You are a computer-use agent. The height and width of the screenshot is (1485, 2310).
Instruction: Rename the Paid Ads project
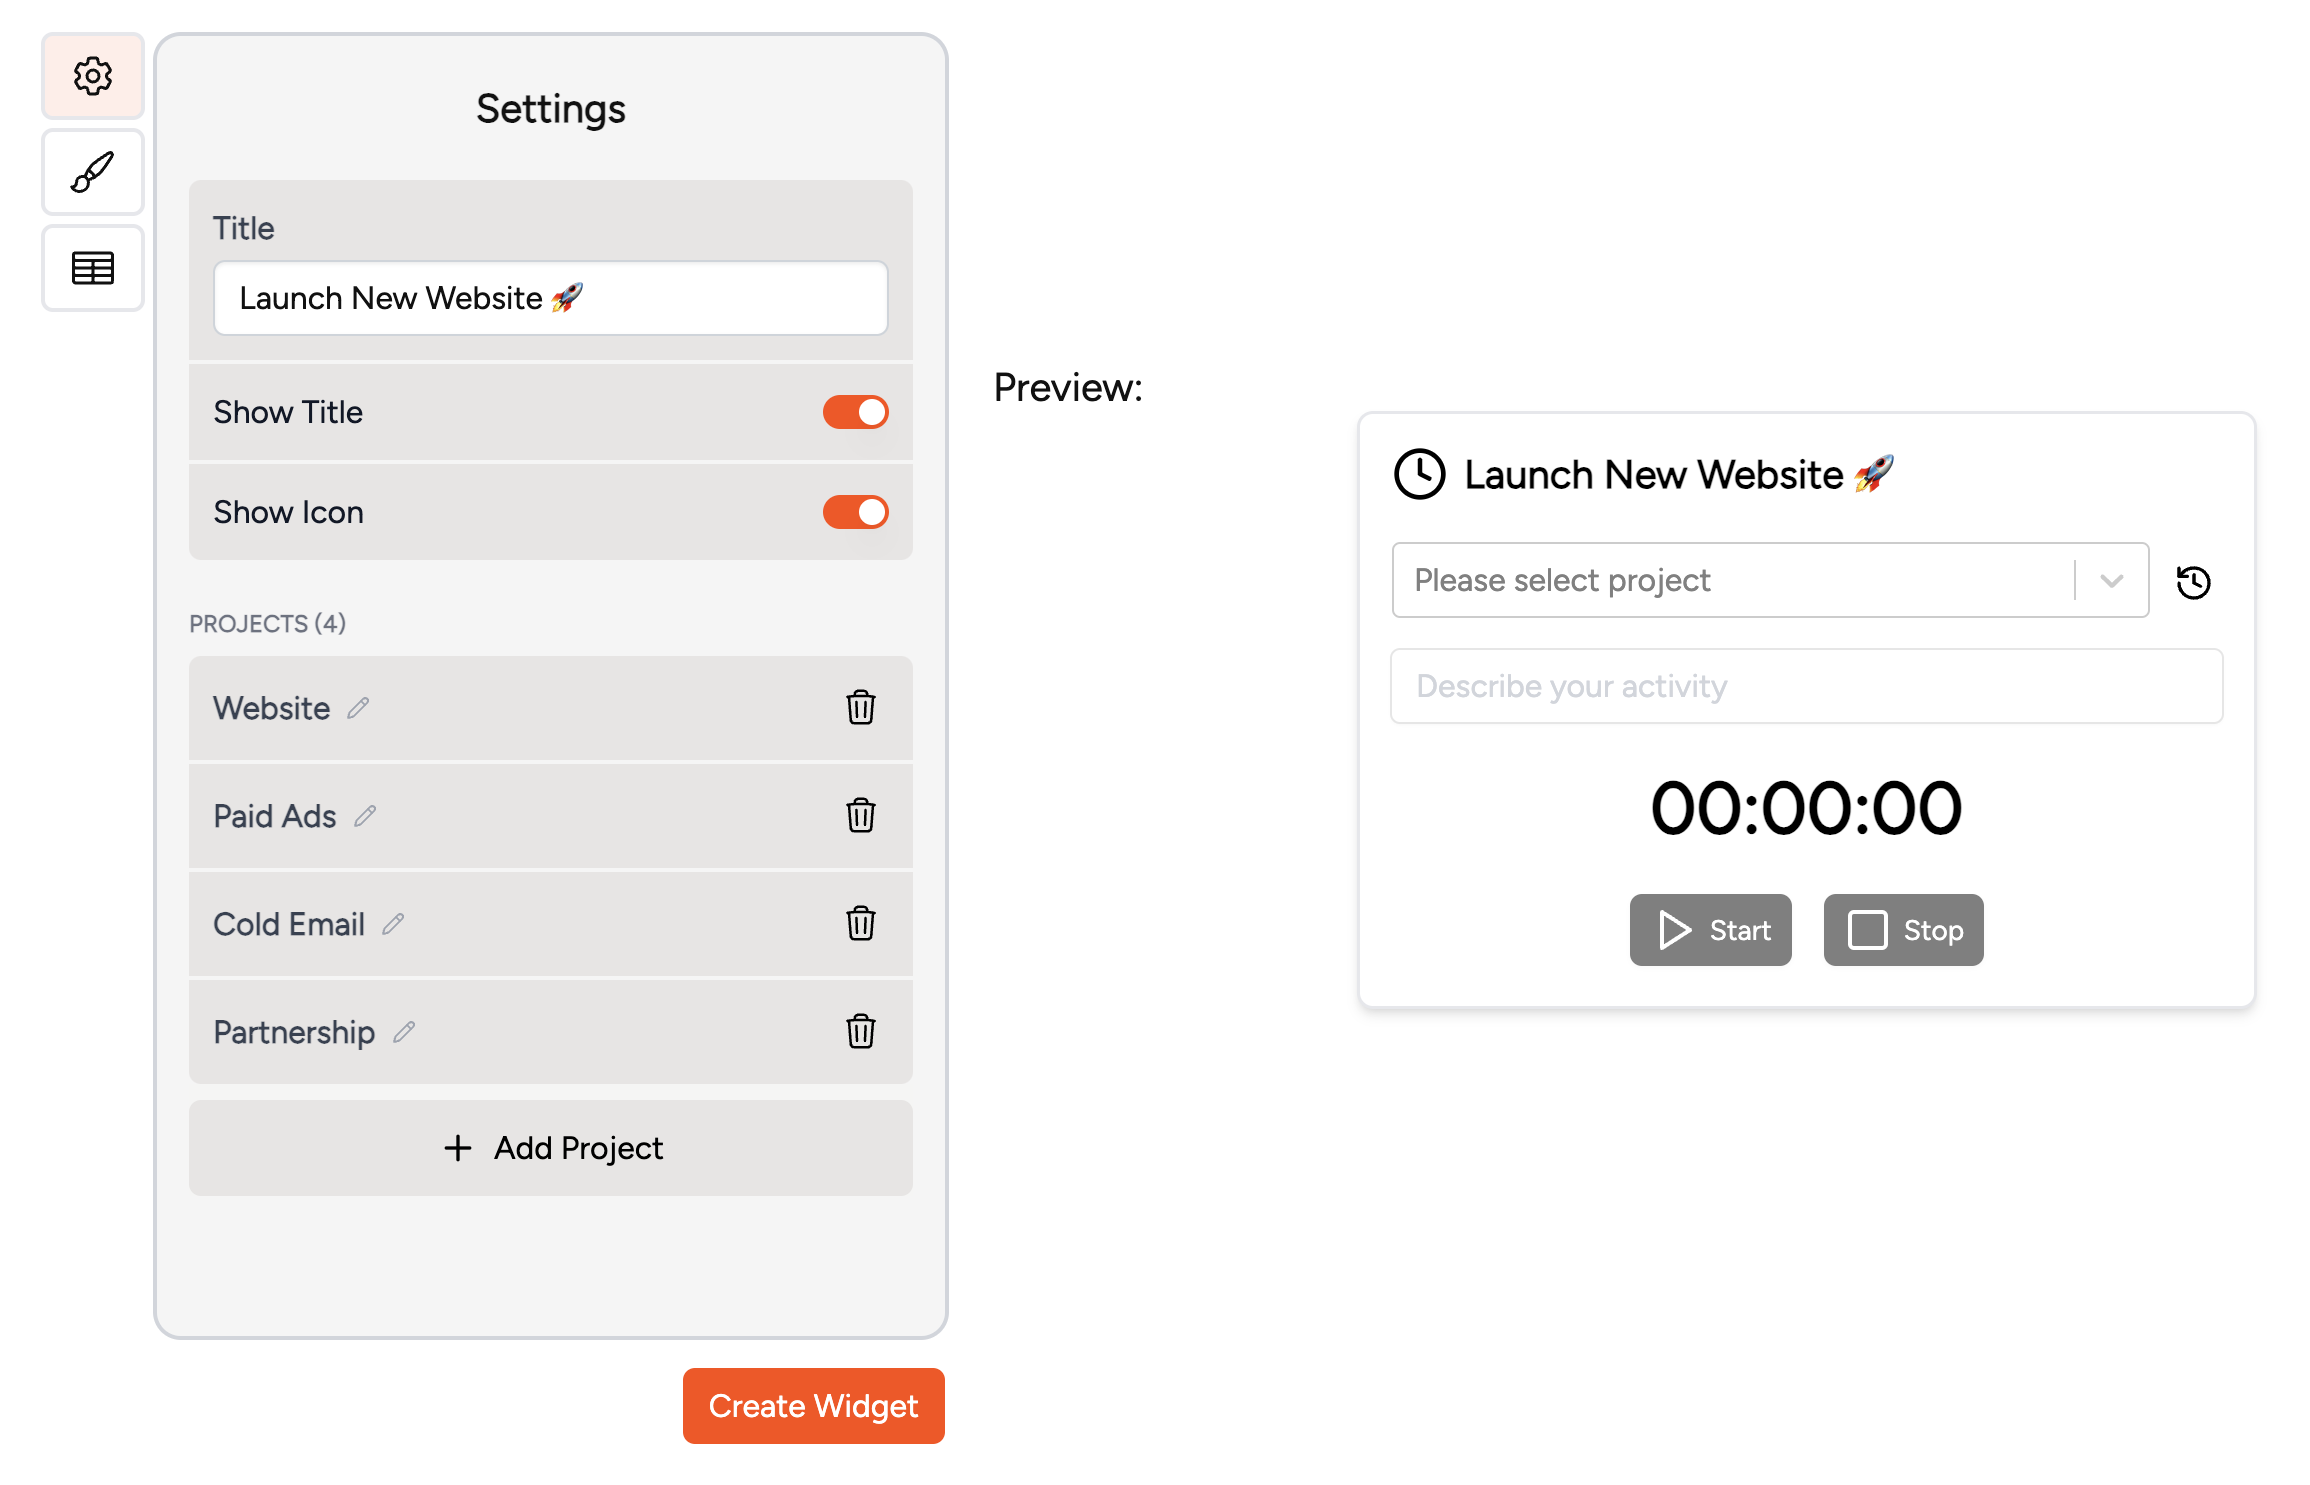(364, 816)
